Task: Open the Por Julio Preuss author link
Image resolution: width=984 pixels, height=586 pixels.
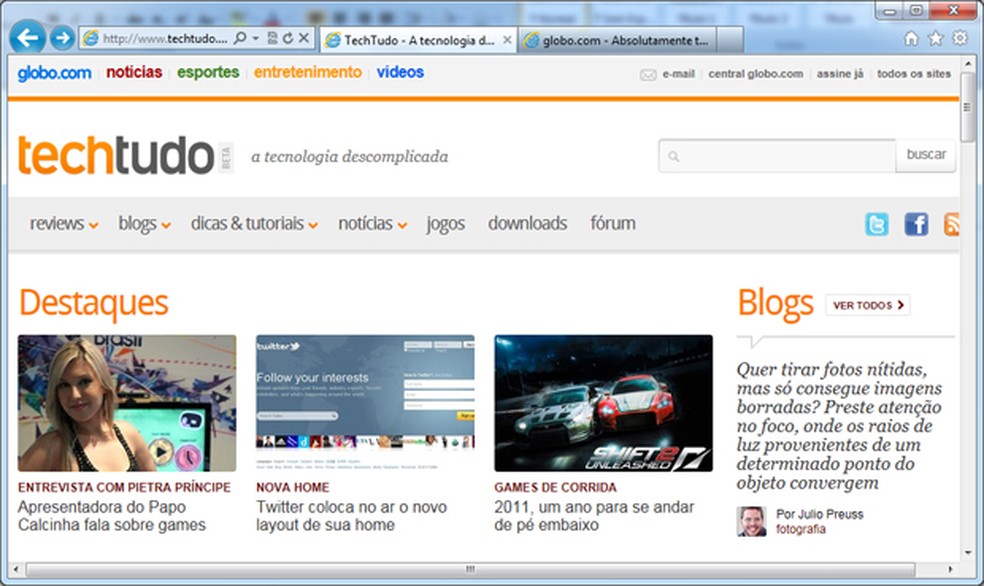Action: (x=820, y=514)
